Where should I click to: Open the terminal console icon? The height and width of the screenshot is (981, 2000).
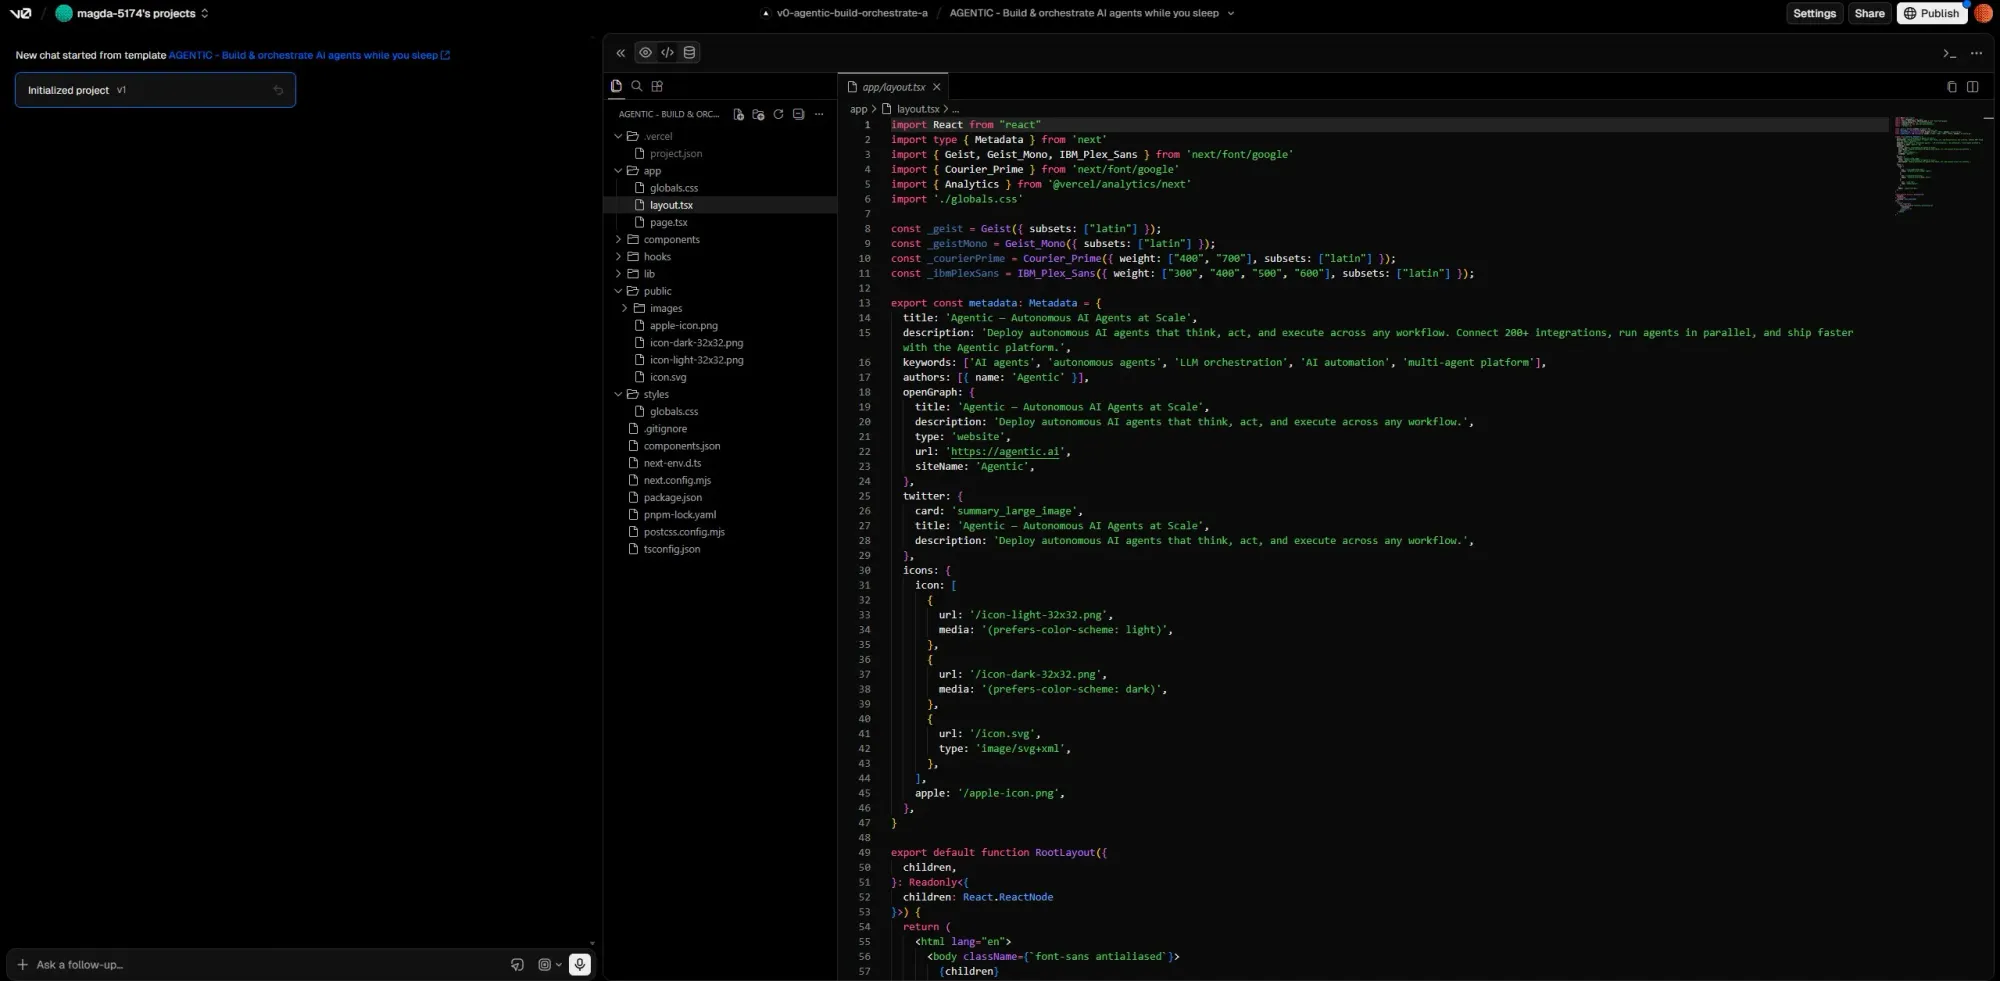pos(1949,53)
